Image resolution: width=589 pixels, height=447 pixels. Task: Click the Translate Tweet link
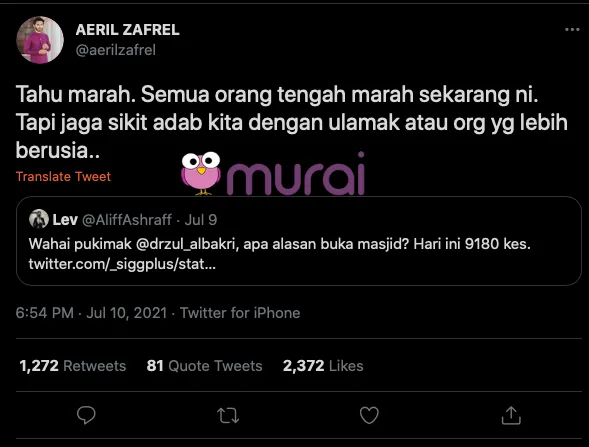(x=63, y=177)
